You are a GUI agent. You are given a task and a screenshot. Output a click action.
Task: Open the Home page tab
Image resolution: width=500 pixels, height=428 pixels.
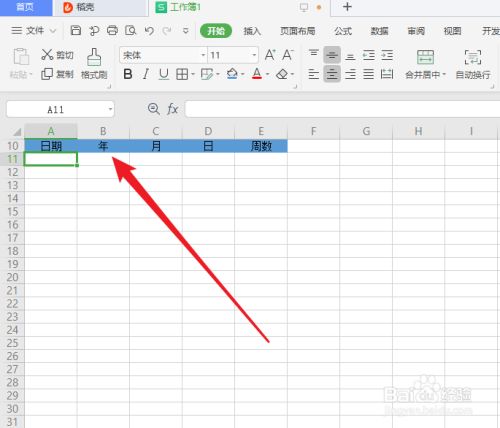click(25, 7)
